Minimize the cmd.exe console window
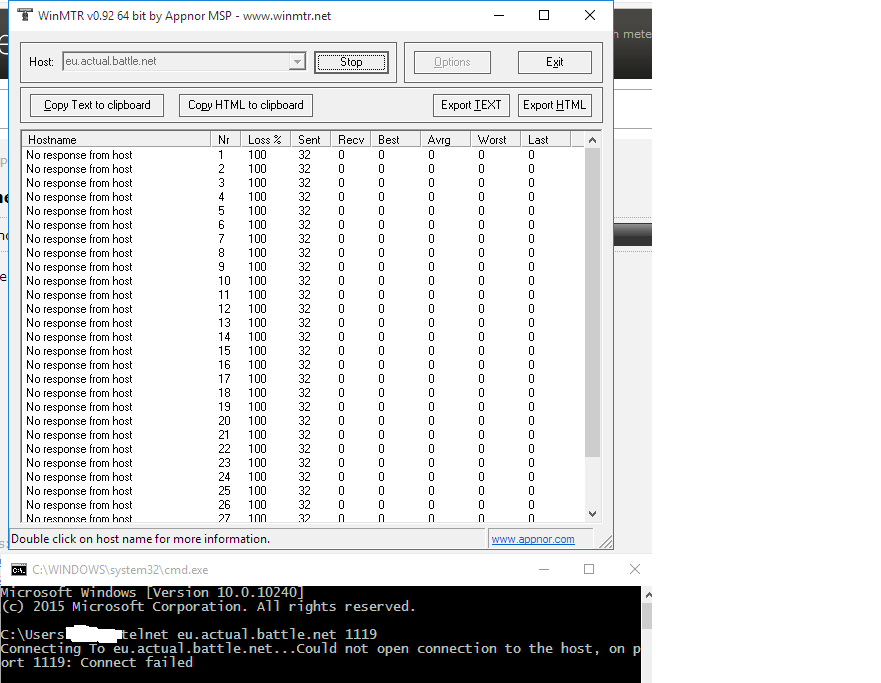 [x=543, y=569]
